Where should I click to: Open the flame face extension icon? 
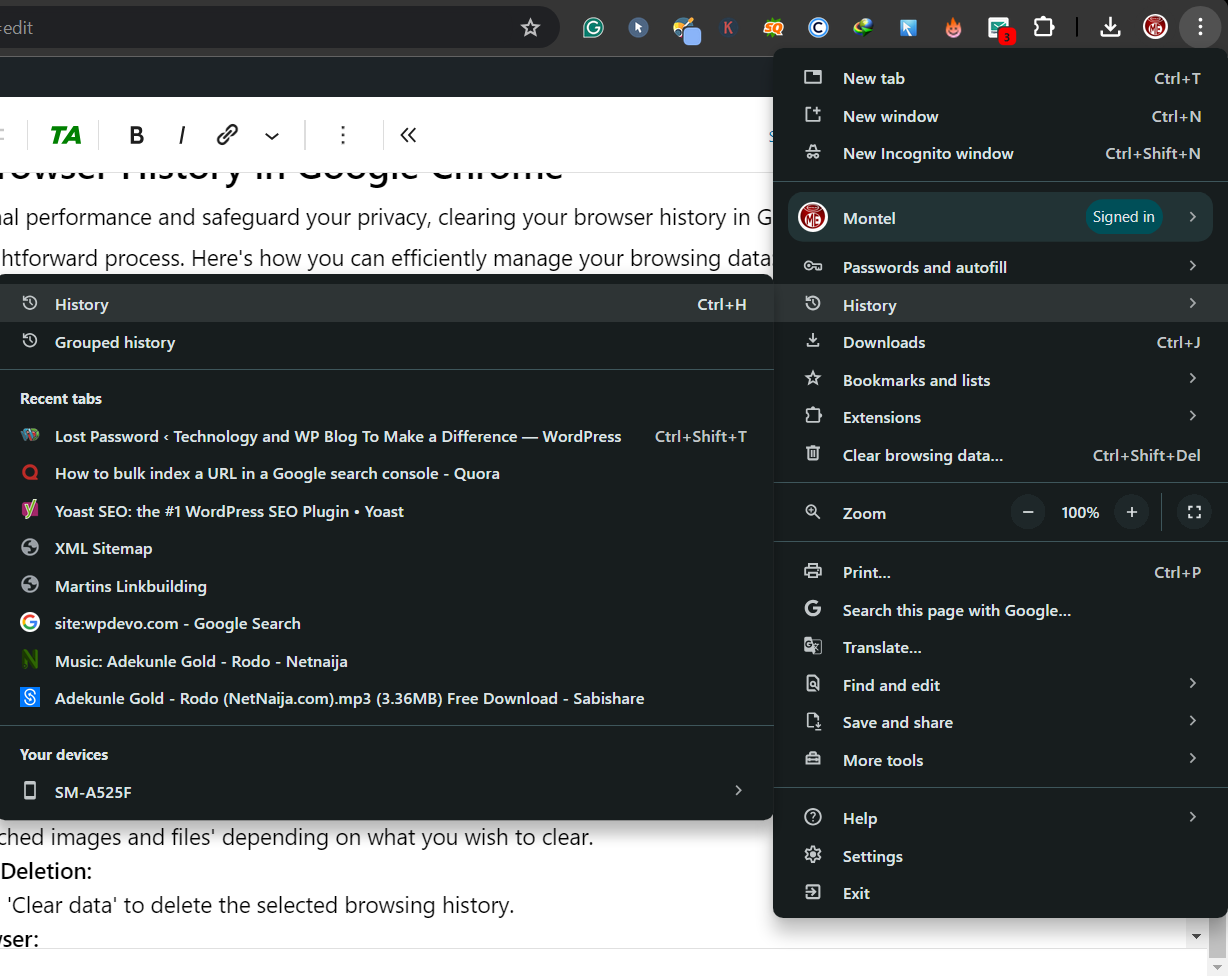click(x=953, y=28)
